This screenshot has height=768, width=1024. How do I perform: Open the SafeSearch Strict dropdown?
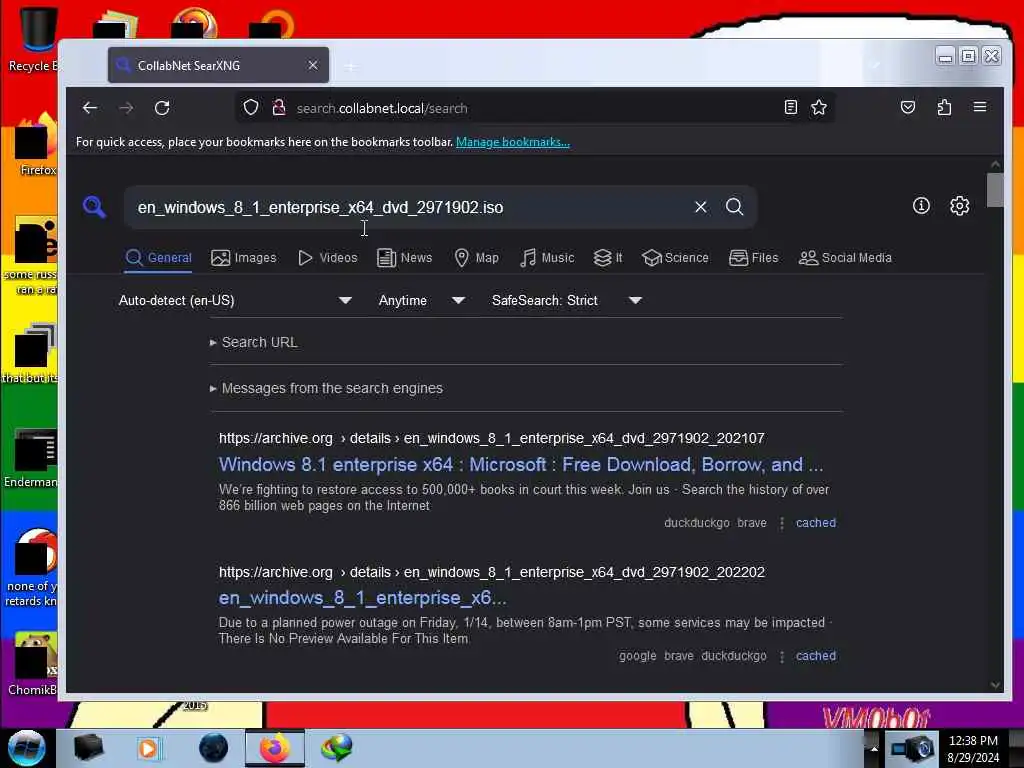(567, 300)
